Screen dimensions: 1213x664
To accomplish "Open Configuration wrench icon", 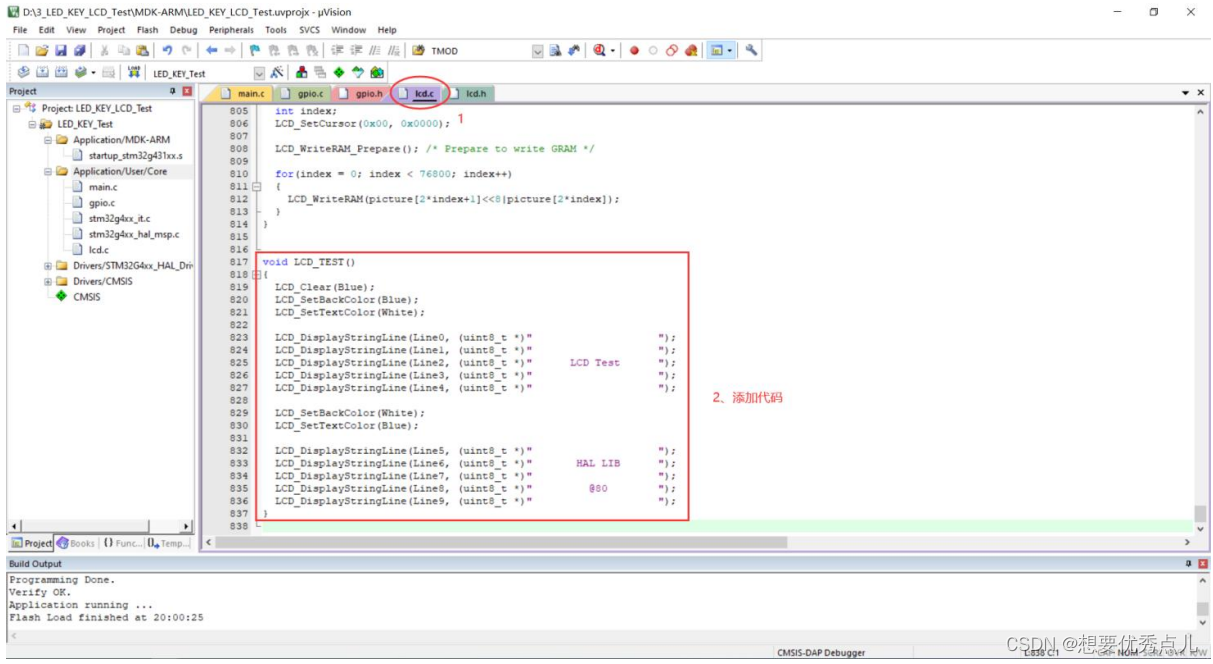I will 751,50.
